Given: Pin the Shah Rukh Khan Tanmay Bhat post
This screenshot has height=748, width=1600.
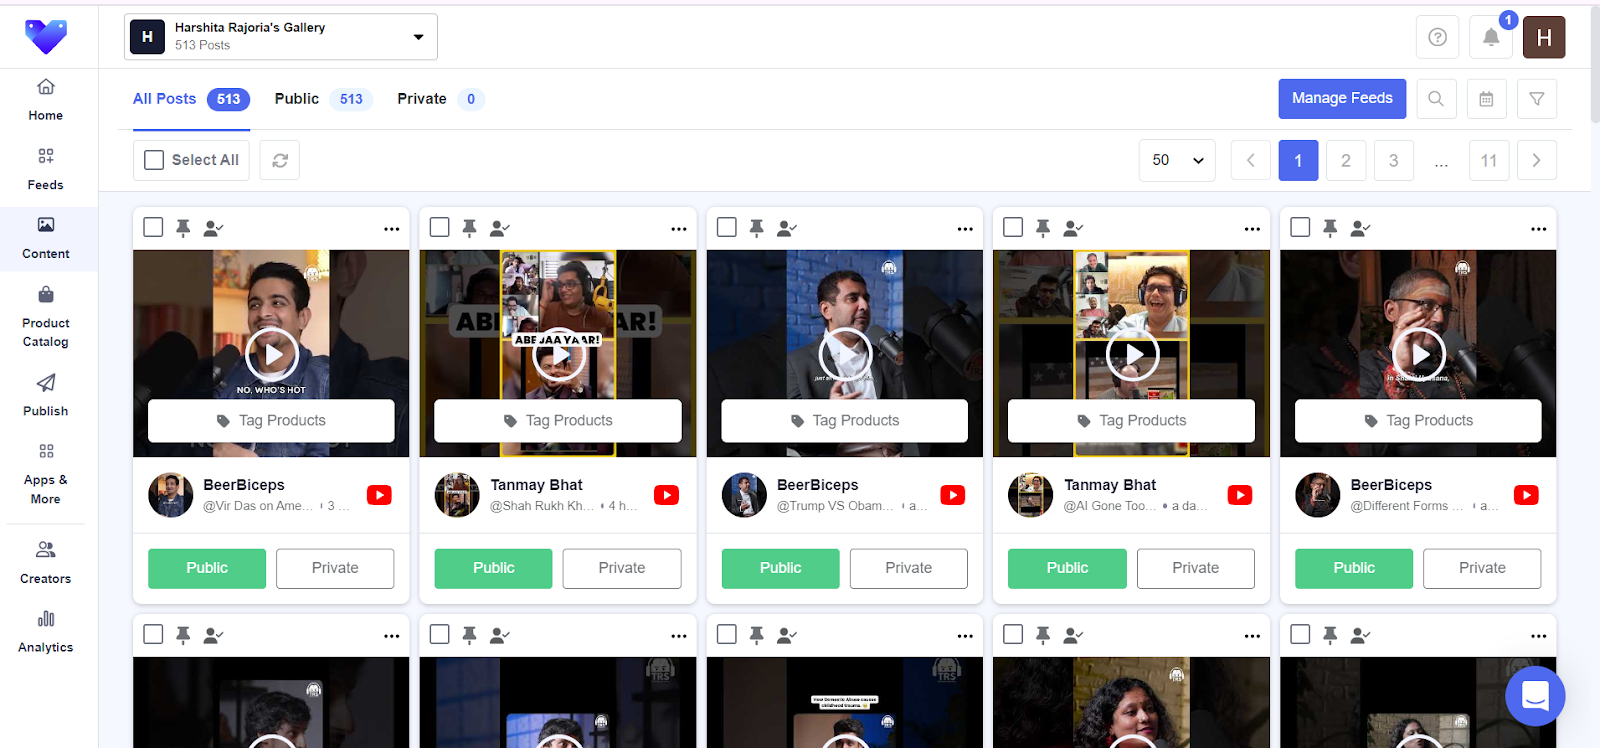Looking at the screenshot, I should (469, 228).
